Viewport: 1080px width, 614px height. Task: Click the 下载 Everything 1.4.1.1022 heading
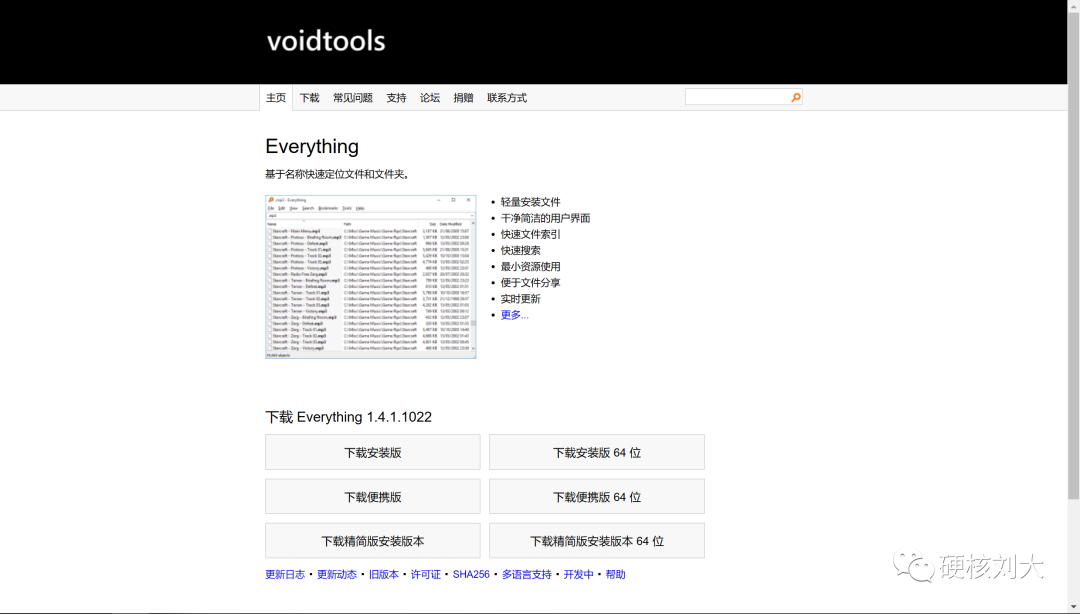click(x=349, y=417)
